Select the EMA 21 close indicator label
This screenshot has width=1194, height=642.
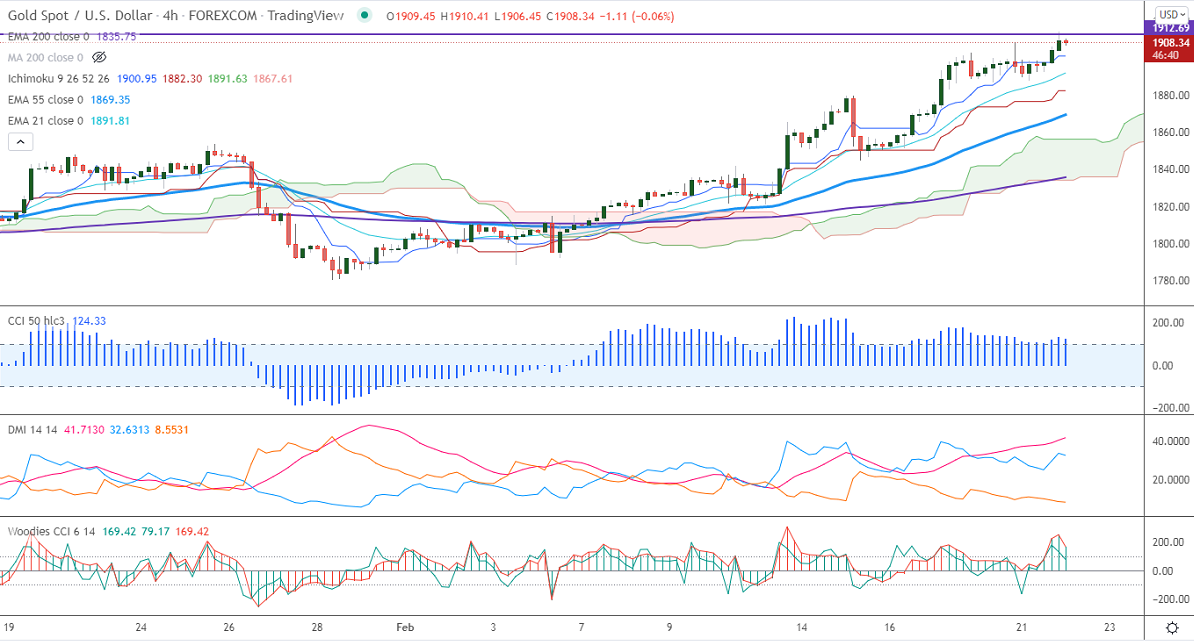point(46,120)
